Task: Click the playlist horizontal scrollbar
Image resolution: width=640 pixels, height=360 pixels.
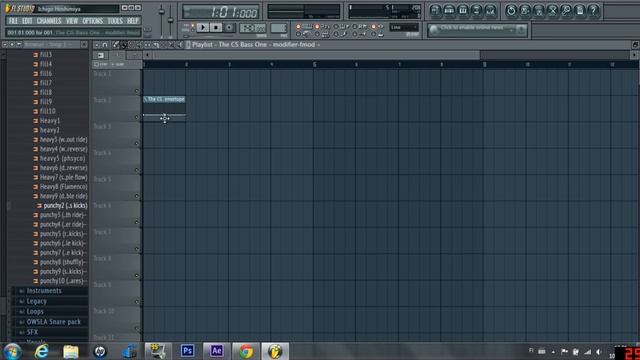Action: (x=316, y=55)
